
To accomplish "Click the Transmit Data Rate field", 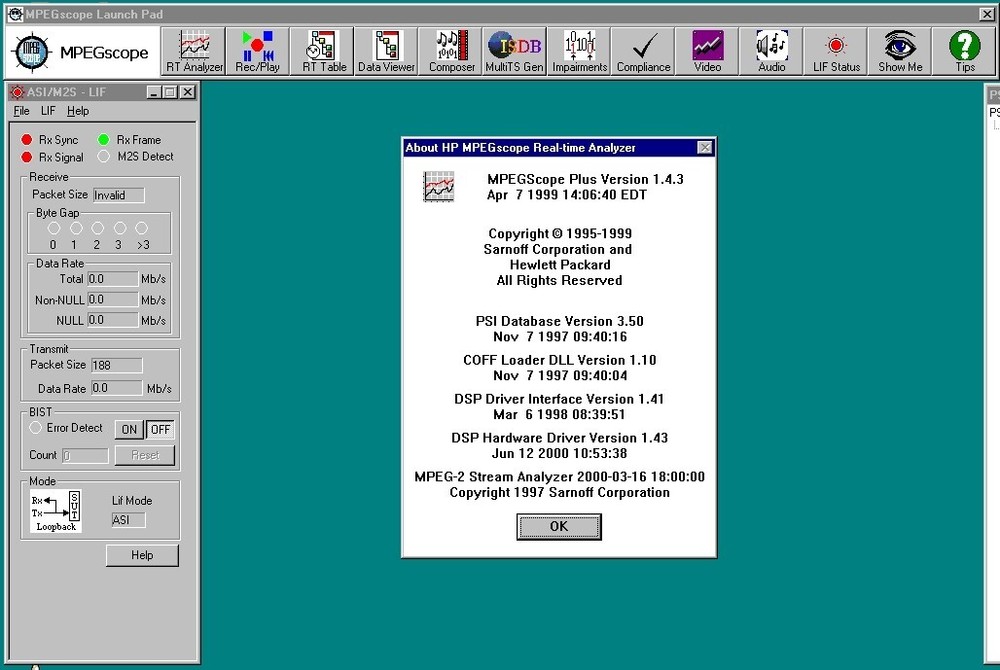I will click(x=116, y=388).
